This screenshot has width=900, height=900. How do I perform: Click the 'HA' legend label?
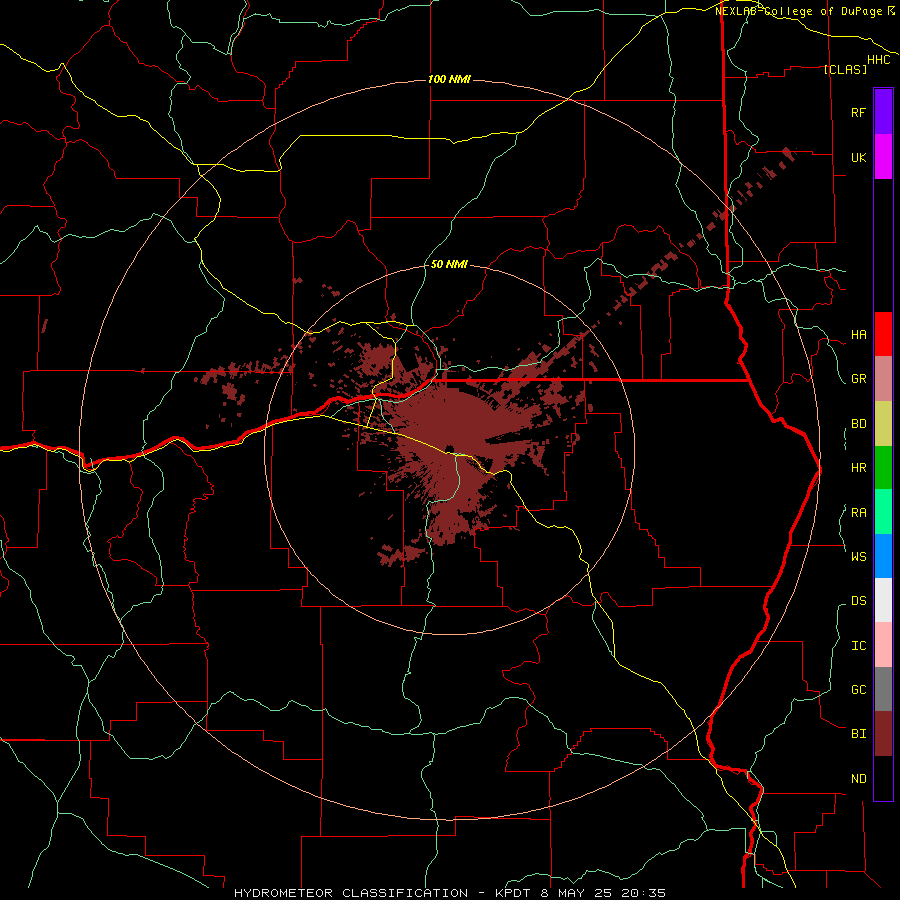coord(858,335)
